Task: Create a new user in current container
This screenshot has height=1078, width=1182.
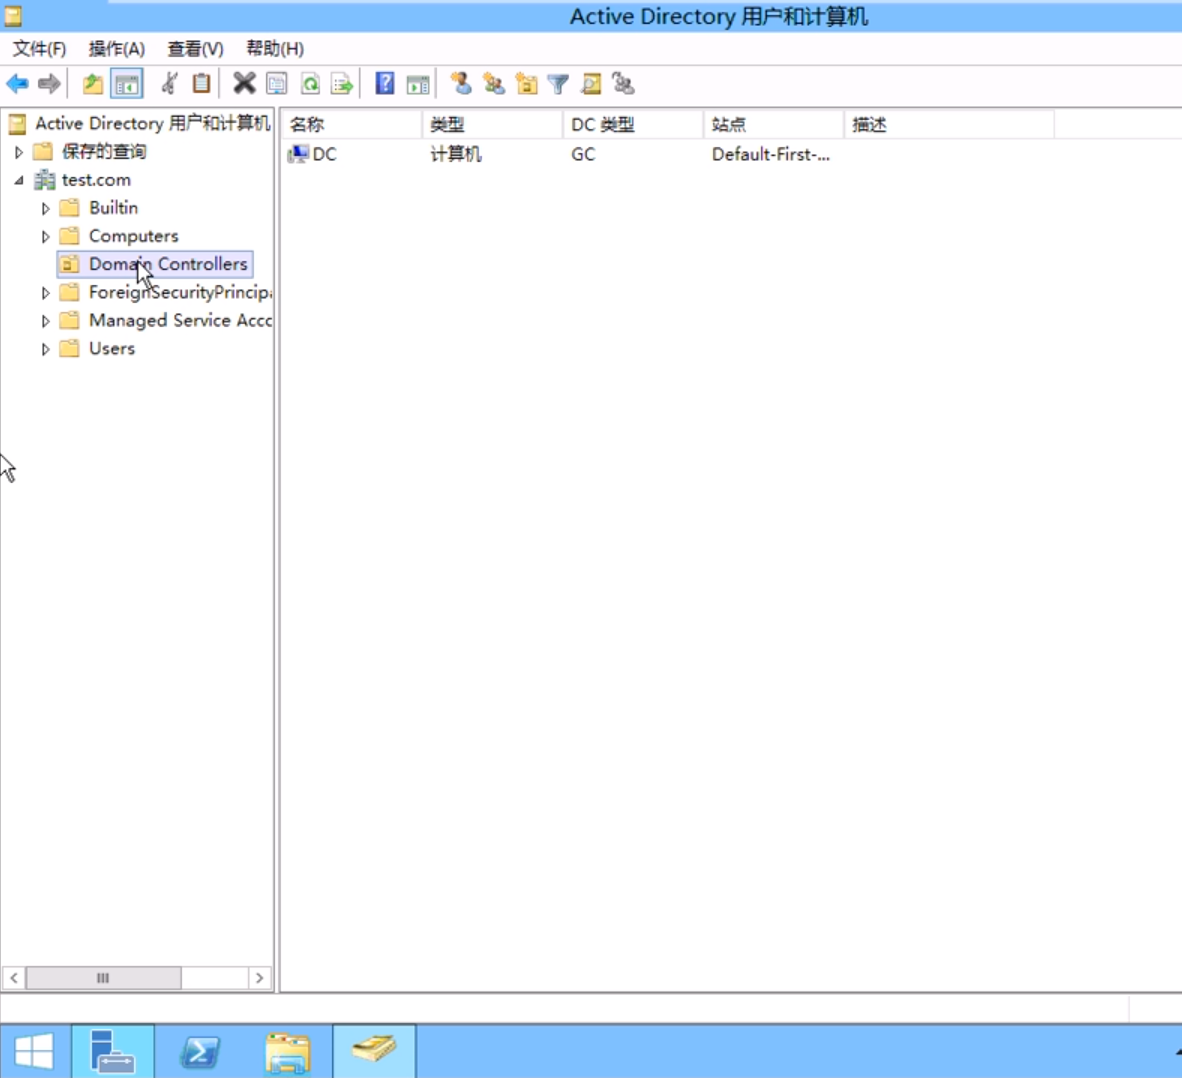Action: pos(461,84)
